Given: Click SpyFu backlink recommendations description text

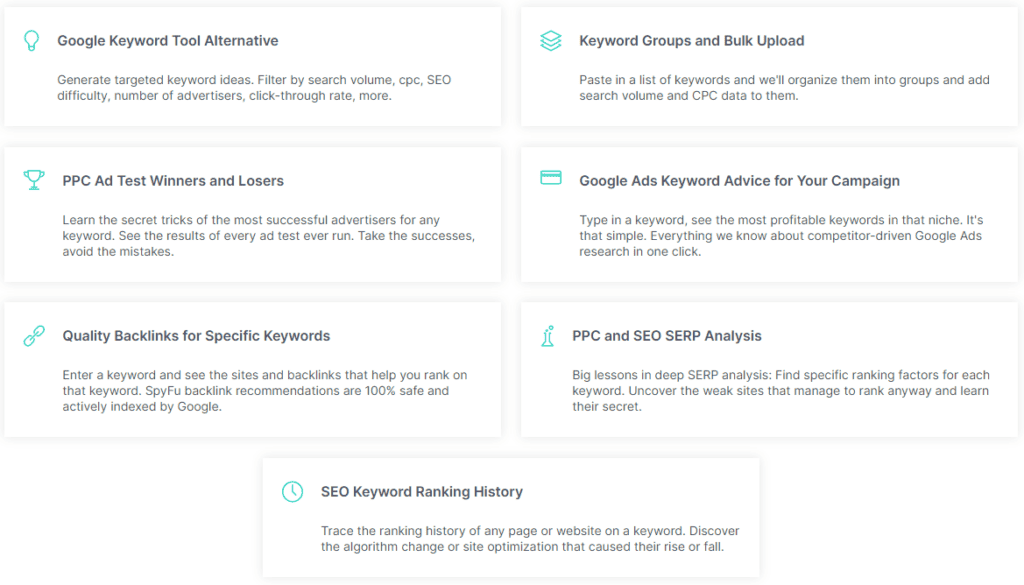Looking at the screenshot, I should point(264,390).
